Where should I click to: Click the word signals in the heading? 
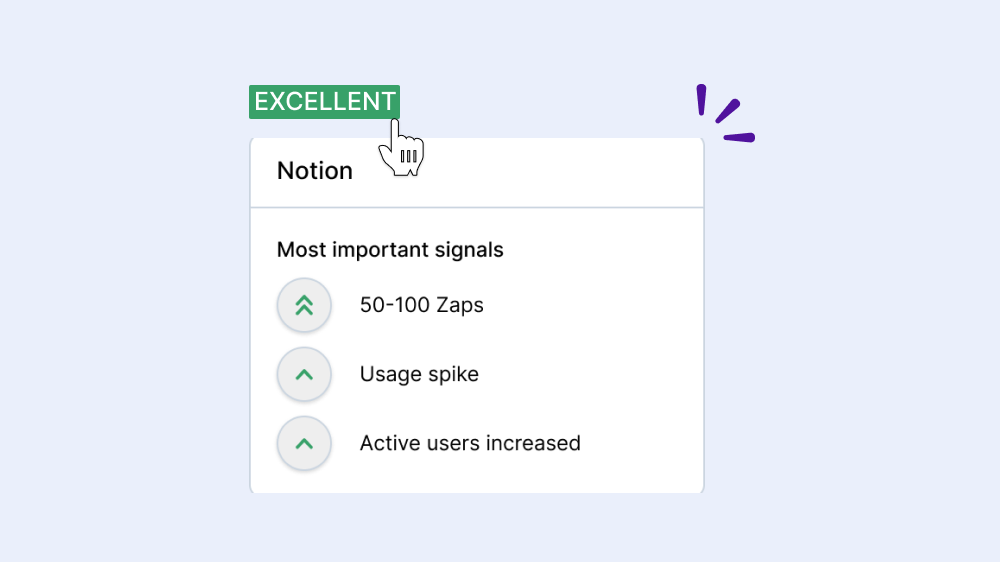coord(469,251)
